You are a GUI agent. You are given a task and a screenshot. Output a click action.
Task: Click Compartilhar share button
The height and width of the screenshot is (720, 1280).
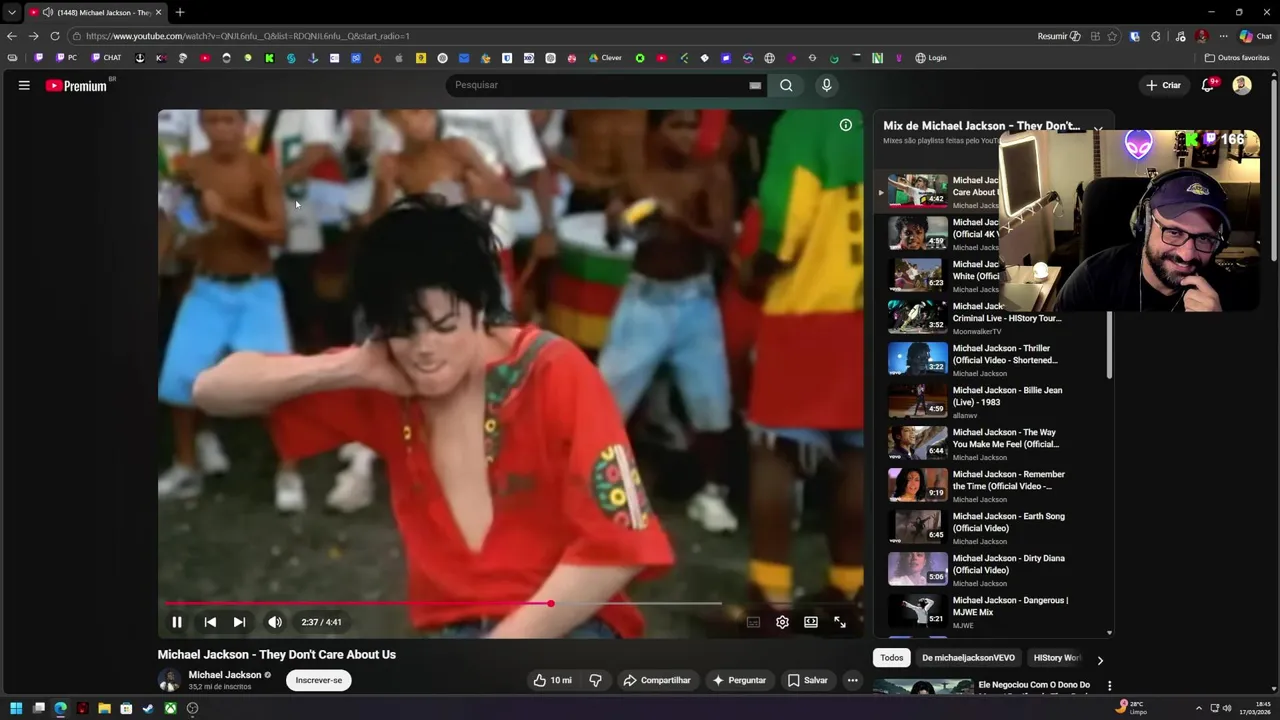(x=657, y=680)
